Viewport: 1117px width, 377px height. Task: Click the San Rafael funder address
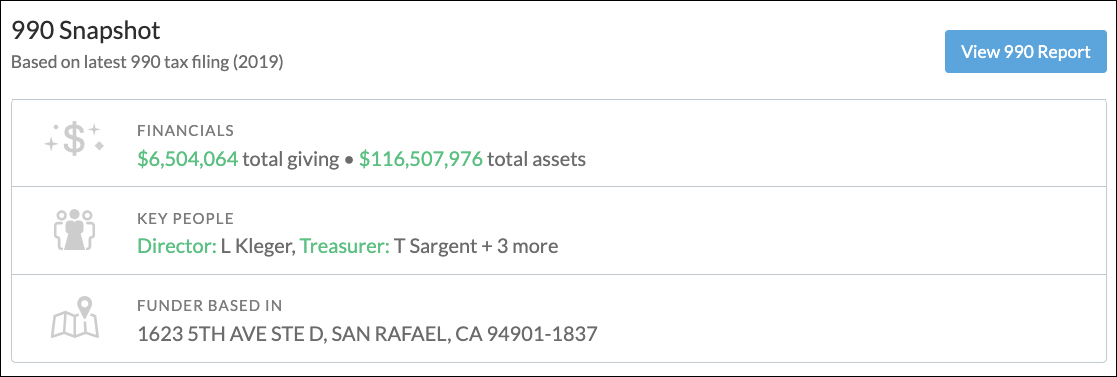pyautogui.click(x=367, y=334)
